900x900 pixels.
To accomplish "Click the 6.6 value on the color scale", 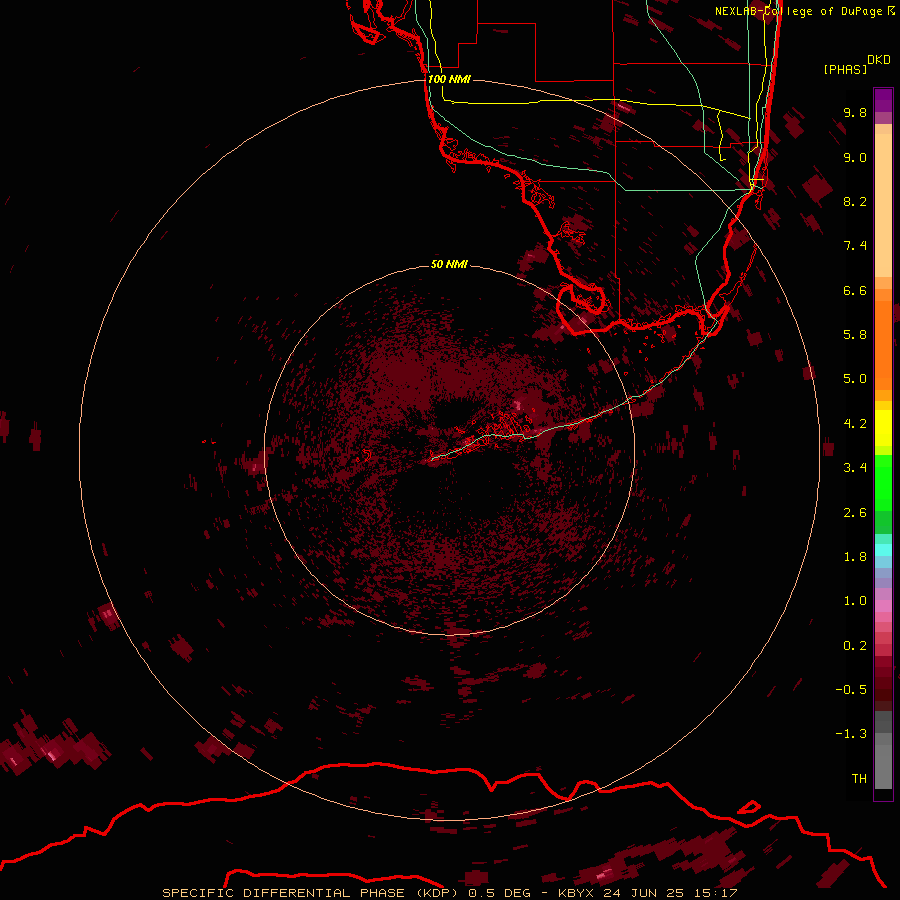I will [855, 290].
